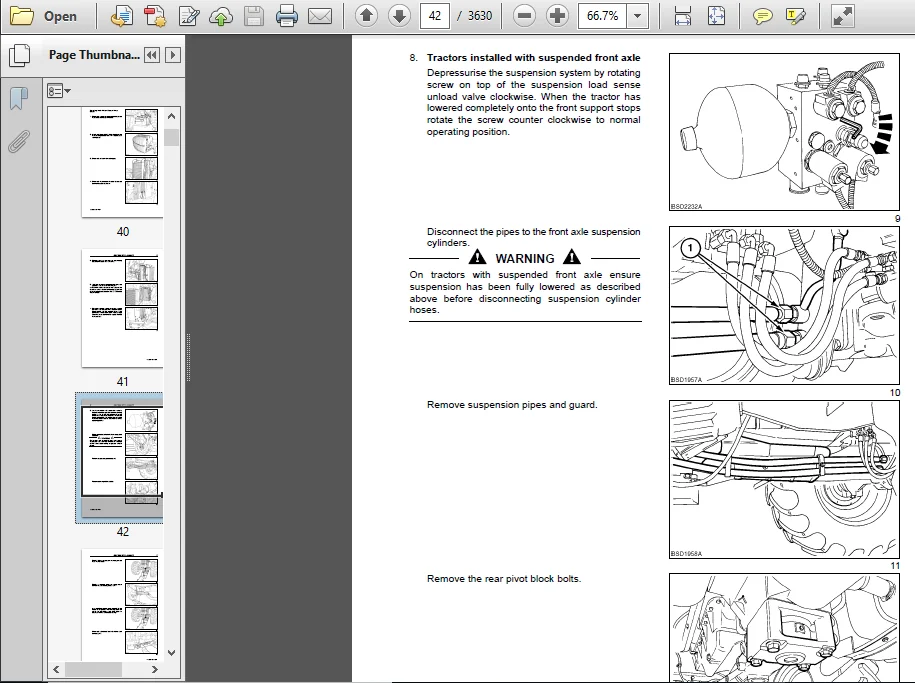This screenshot has height=683, width=915.
Task: Click text 'Remove the rear pivot block bolts.'
Action: point(504,579)
